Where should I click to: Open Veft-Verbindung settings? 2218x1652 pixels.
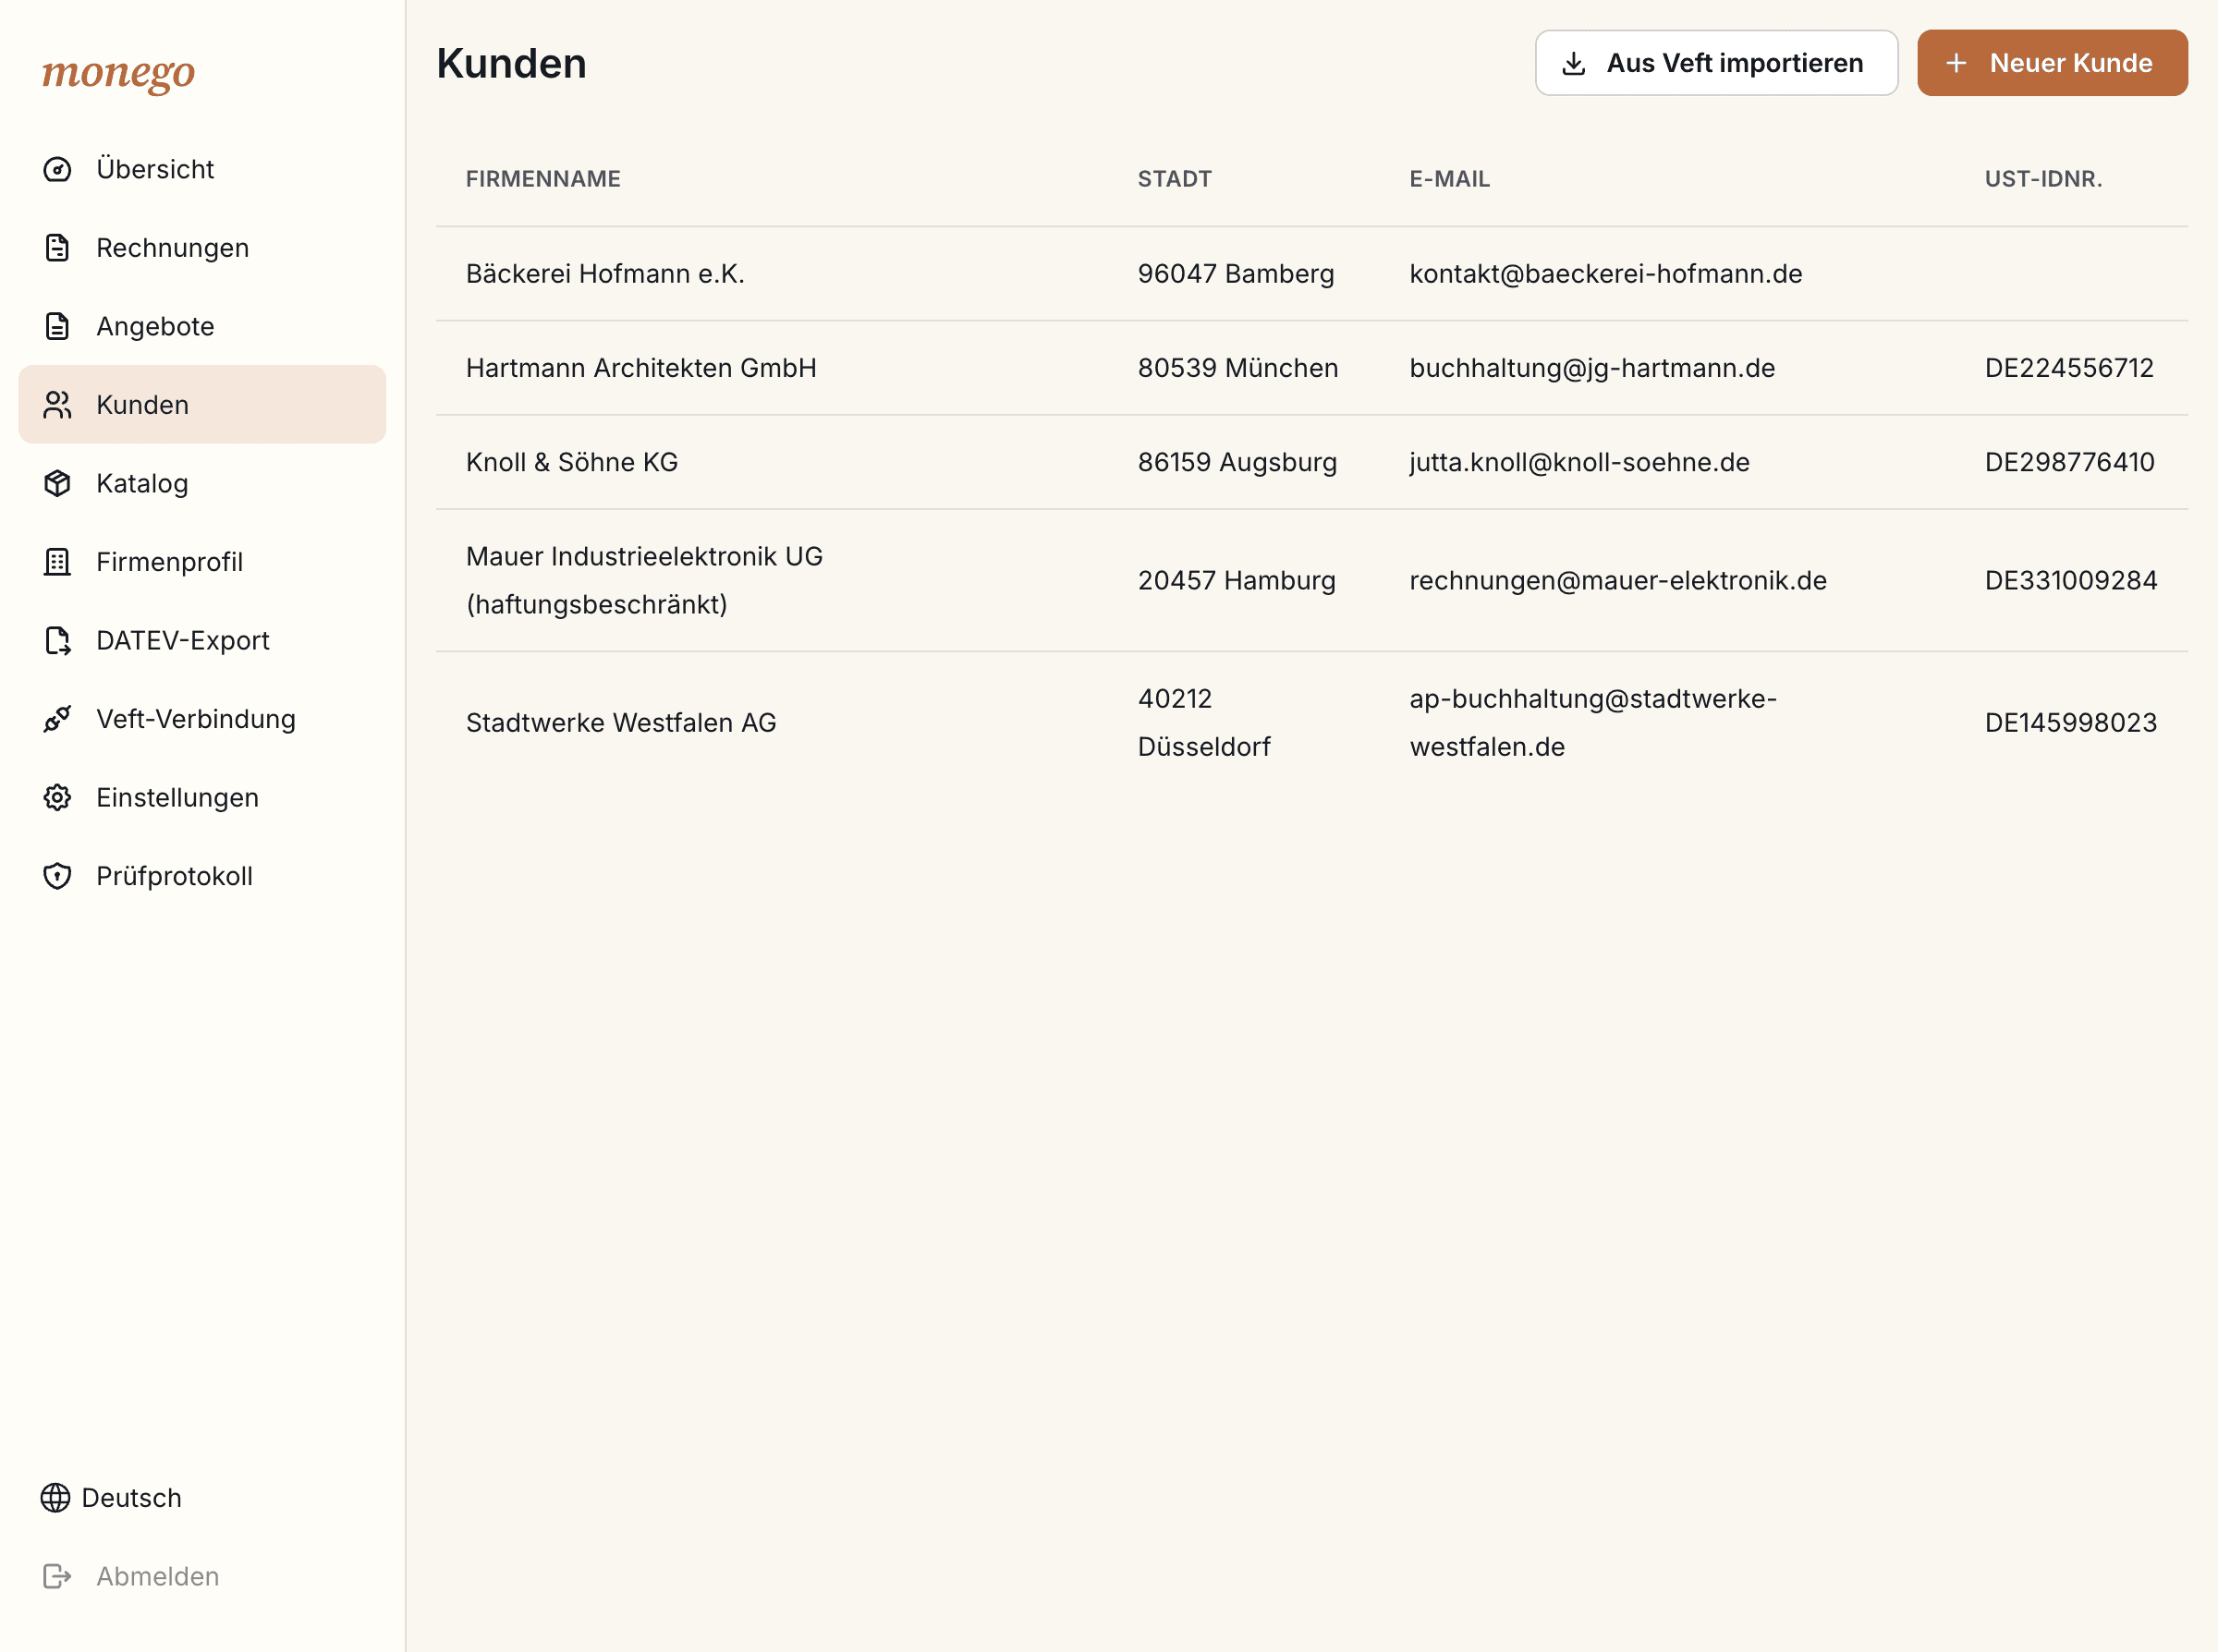pos(202,719)
